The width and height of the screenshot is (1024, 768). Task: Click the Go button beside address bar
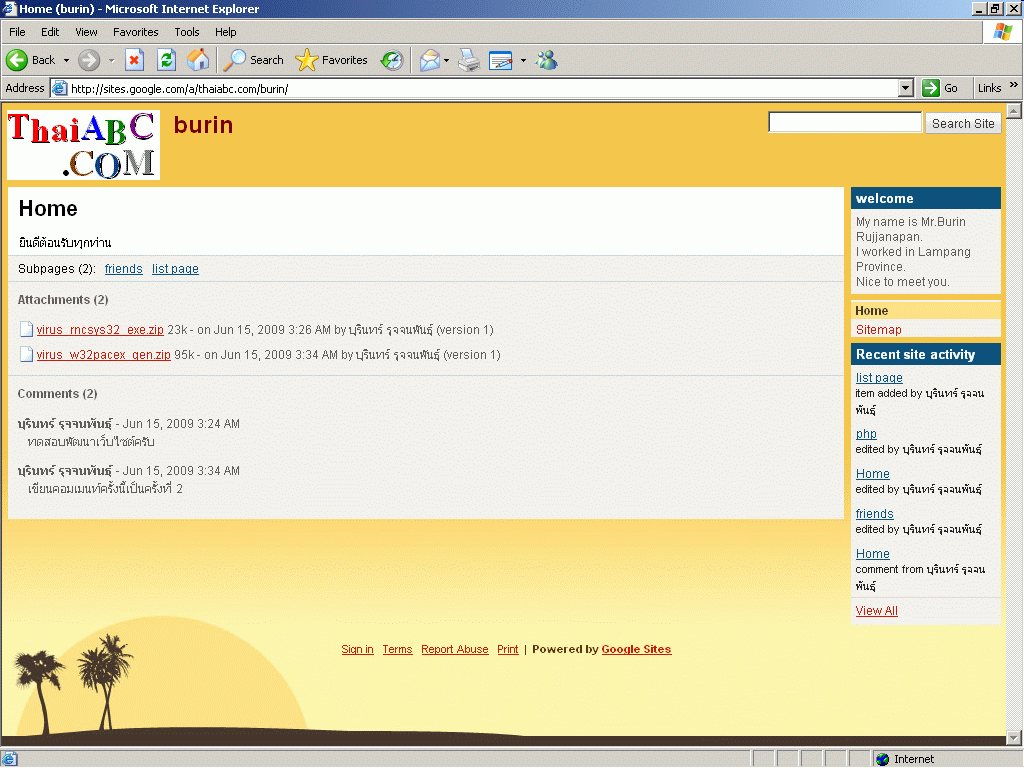point(941,88)
